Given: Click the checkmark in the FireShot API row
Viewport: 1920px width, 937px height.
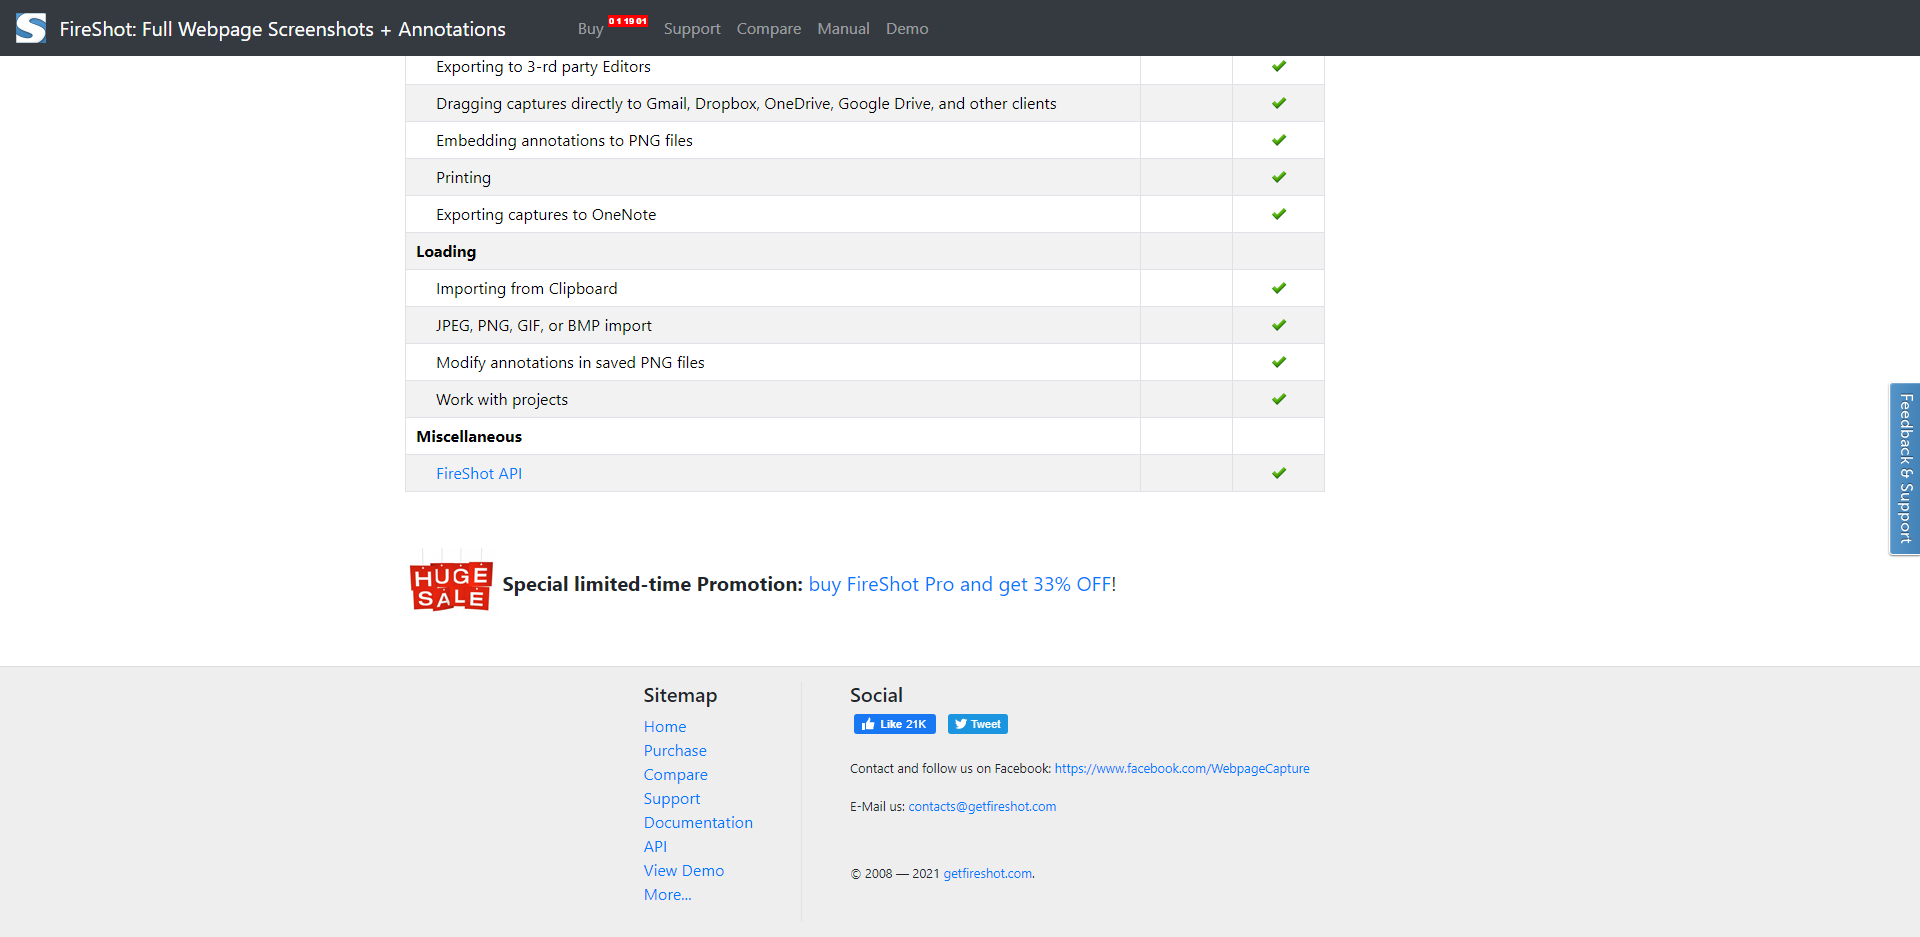Looking at the screenshot, I should pyautogui.click(x=1279, y=473).
